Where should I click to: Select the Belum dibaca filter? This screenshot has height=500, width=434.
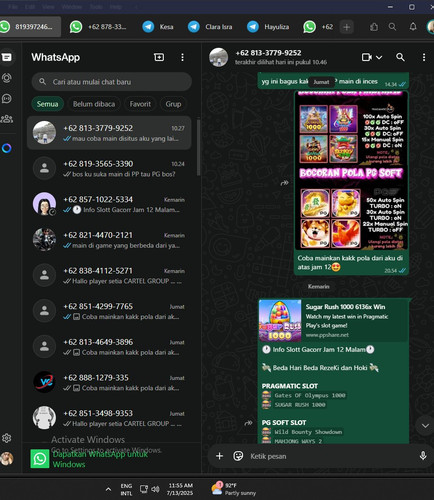[x=94, y=104]
